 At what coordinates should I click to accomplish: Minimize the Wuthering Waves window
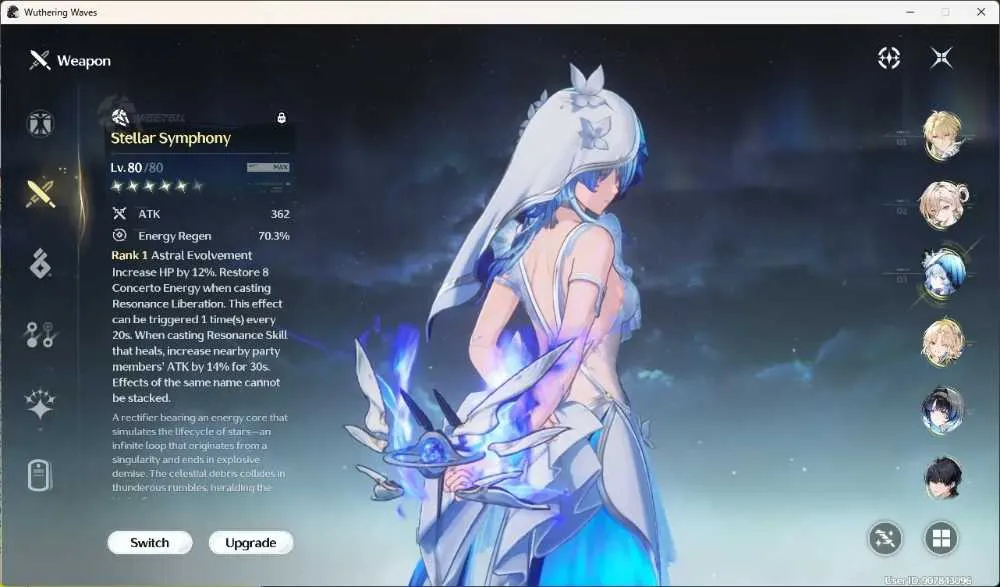point(911,12)
